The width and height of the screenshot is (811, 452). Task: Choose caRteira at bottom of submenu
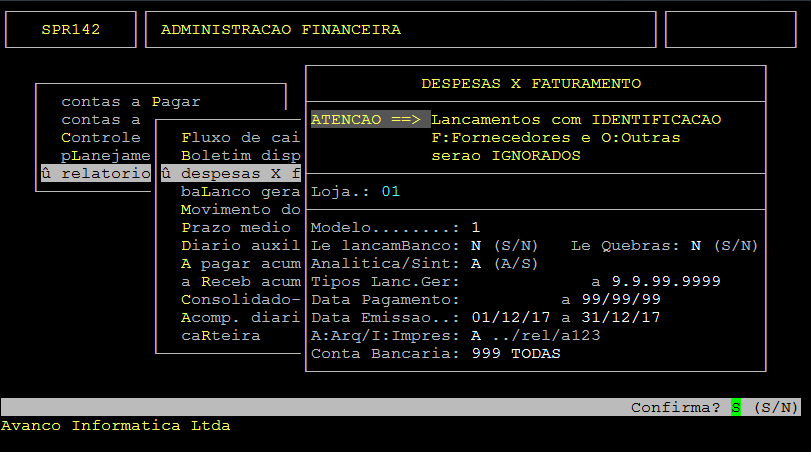point(220,335)
